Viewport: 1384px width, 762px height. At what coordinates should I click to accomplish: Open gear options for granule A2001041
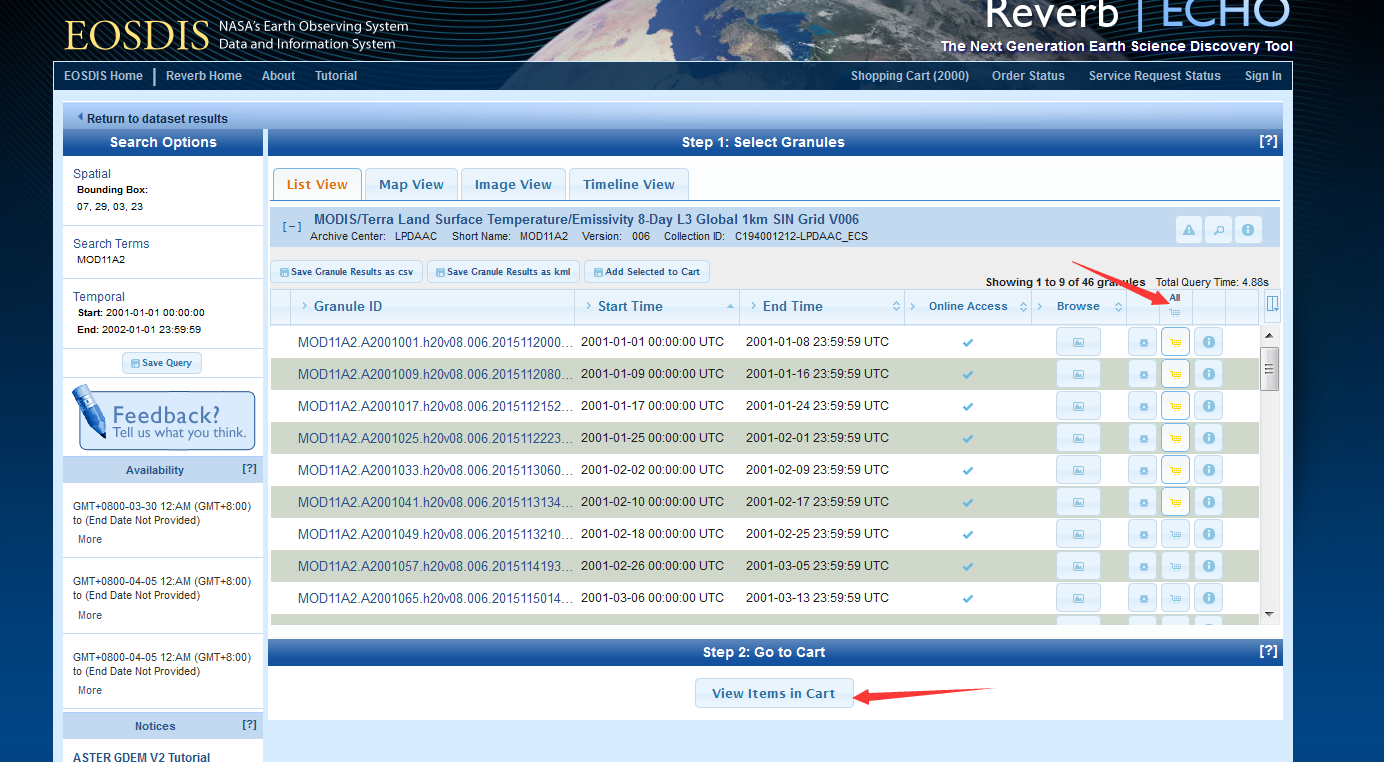point(1143,502)
